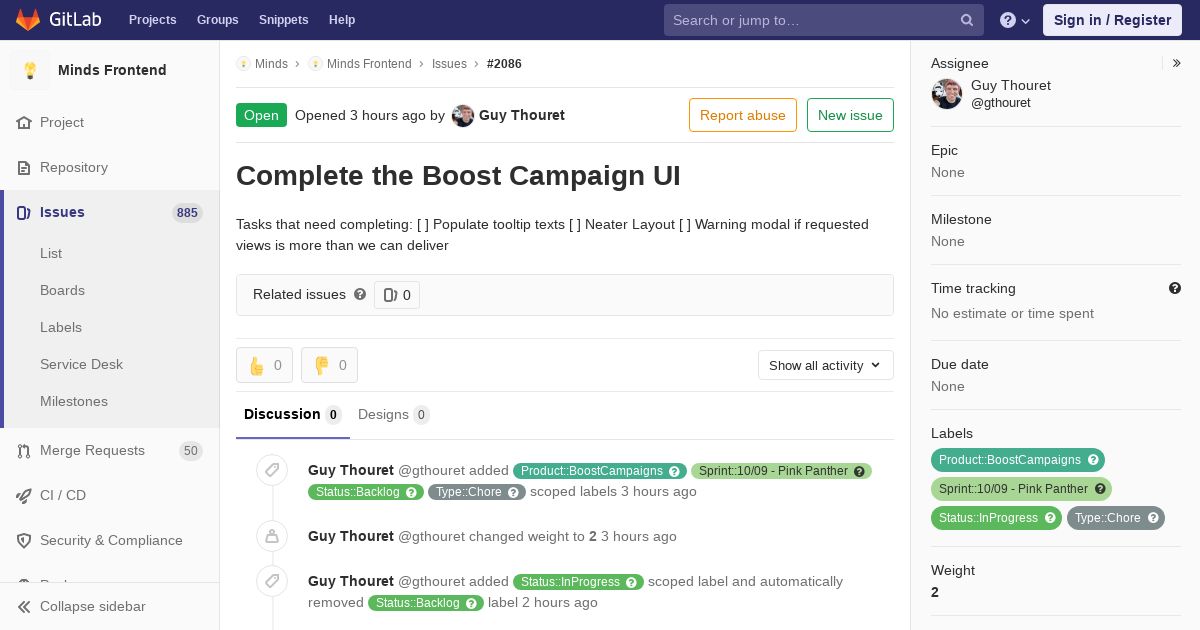Open the Milestones link
The image size is (1200, 630).
tap(74, 401)
